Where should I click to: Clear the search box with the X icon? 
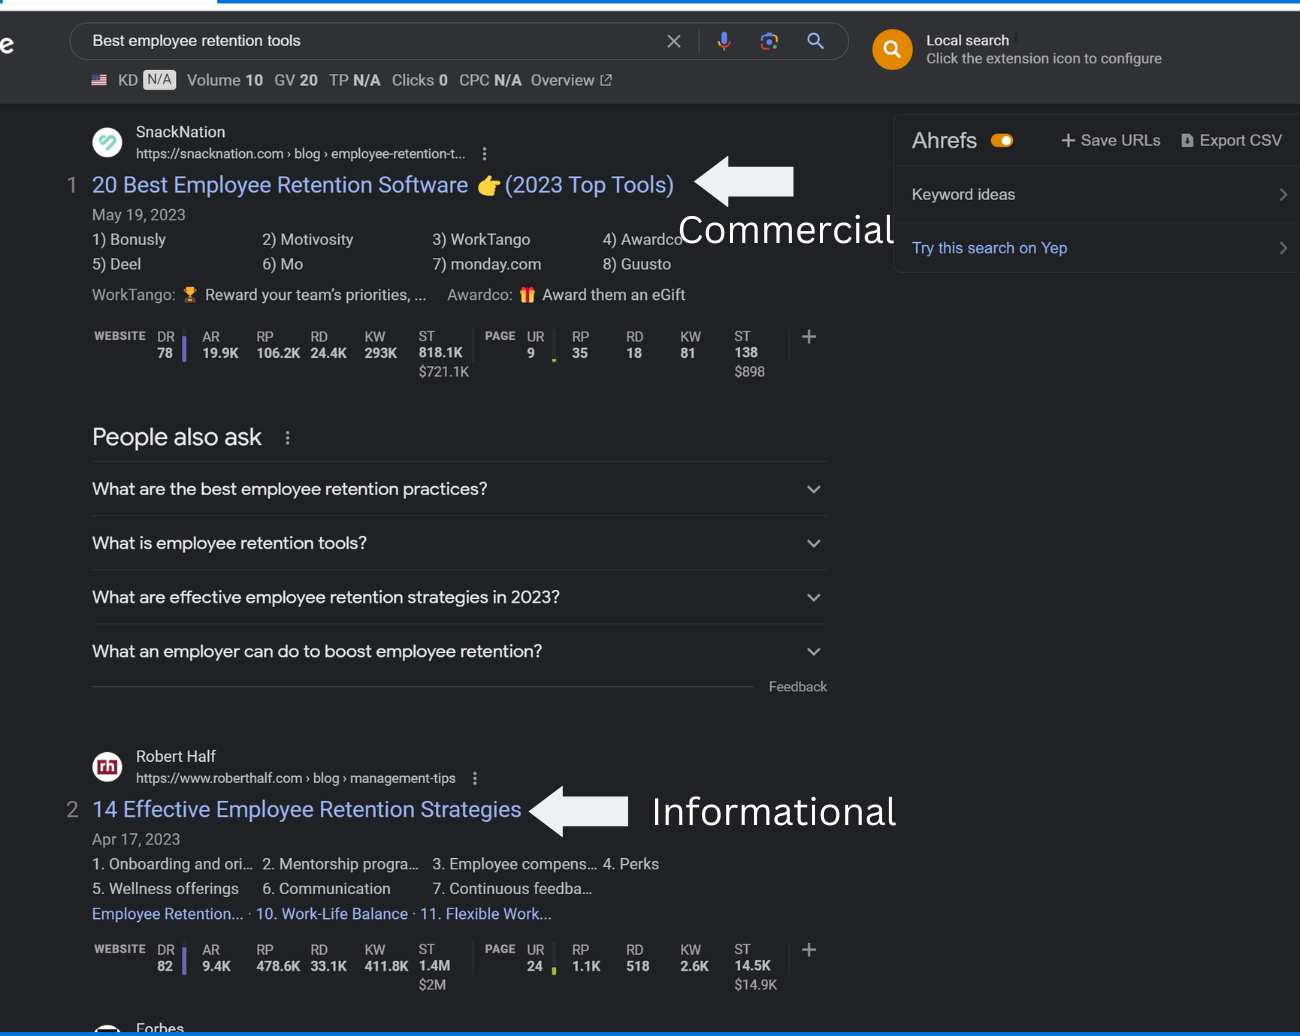coord(674,41)
